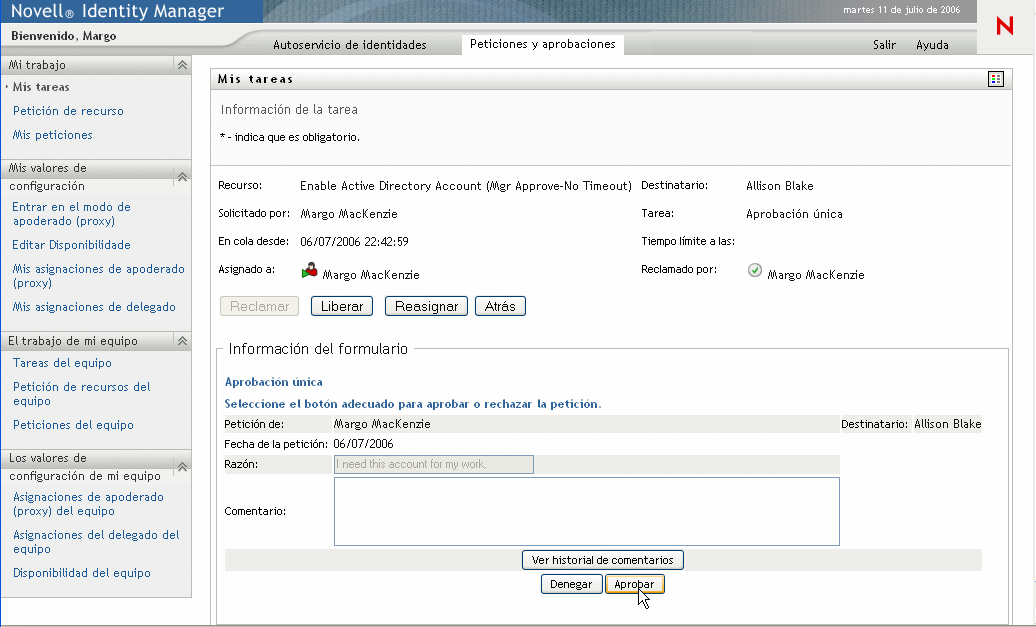Open Entrar en el modo de apoderado (proxy)
Viewport: 1036px width, 627px height.
tap(71, 214)
